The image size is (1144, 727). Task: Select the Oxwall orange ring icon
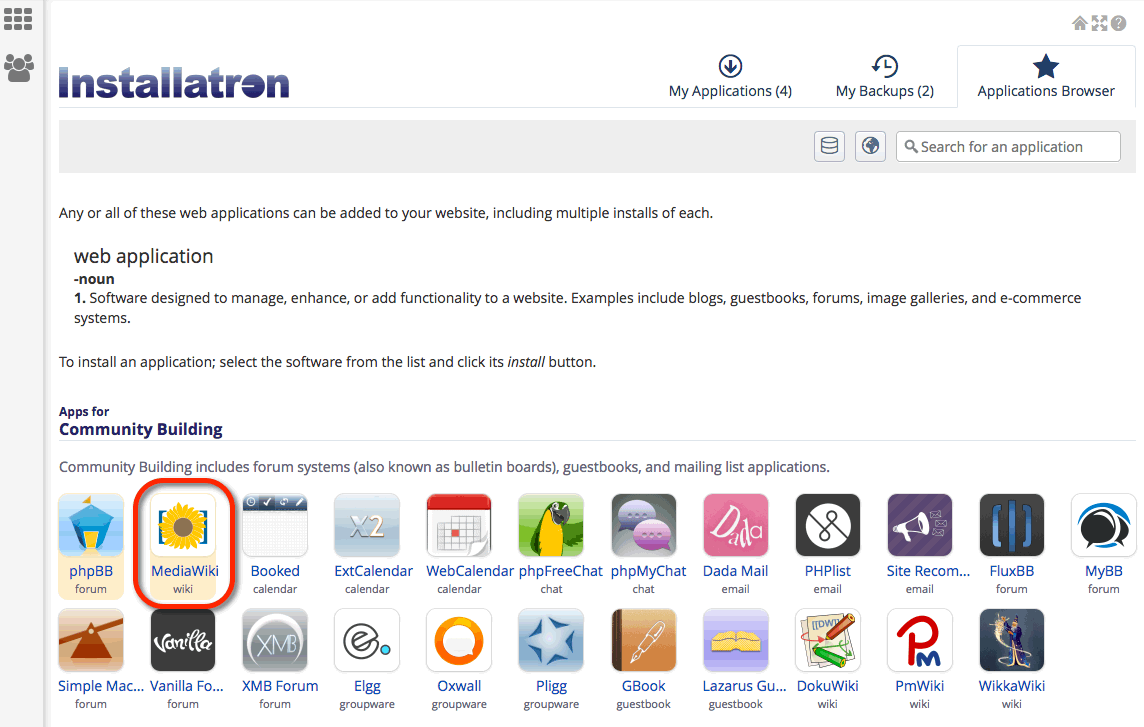tap(459, 640)
